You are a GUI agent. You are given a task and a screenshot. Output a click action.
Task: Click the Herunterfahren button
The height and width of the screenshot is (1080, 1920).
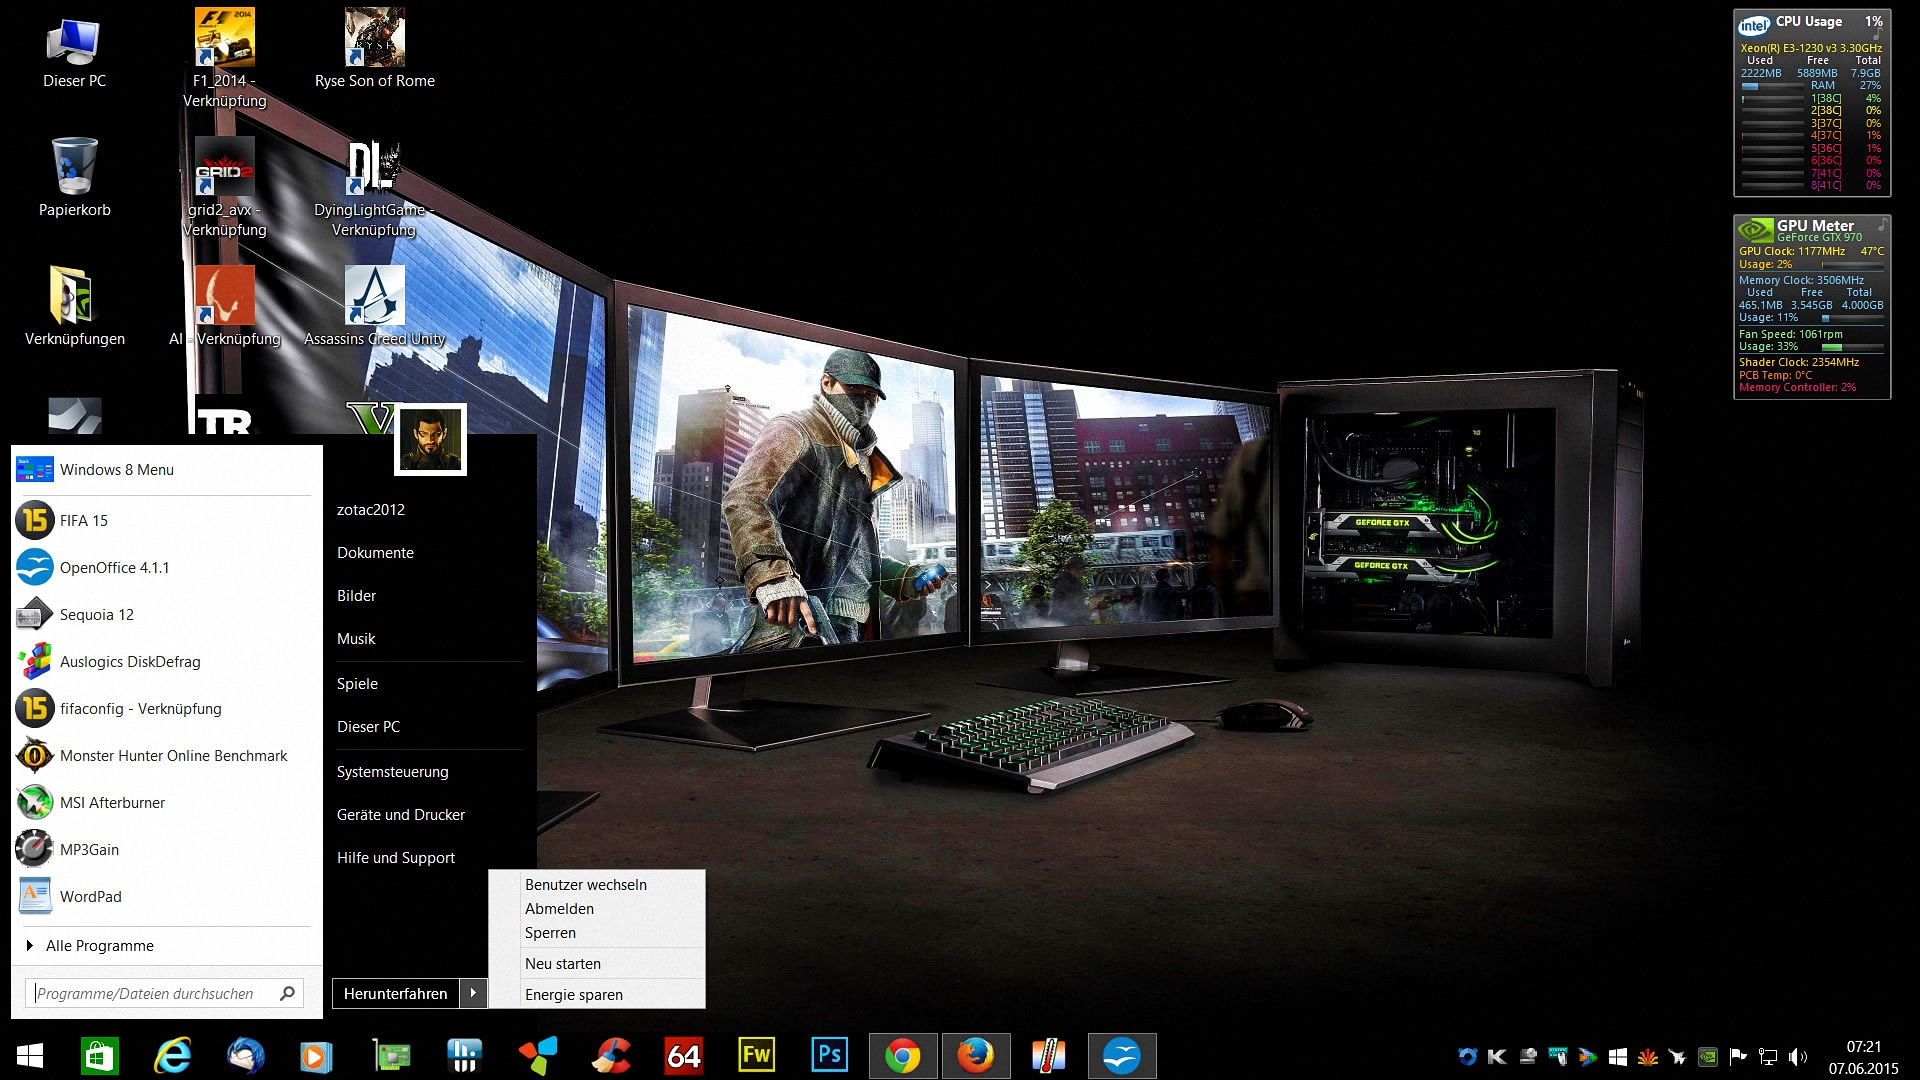(395, 993)
